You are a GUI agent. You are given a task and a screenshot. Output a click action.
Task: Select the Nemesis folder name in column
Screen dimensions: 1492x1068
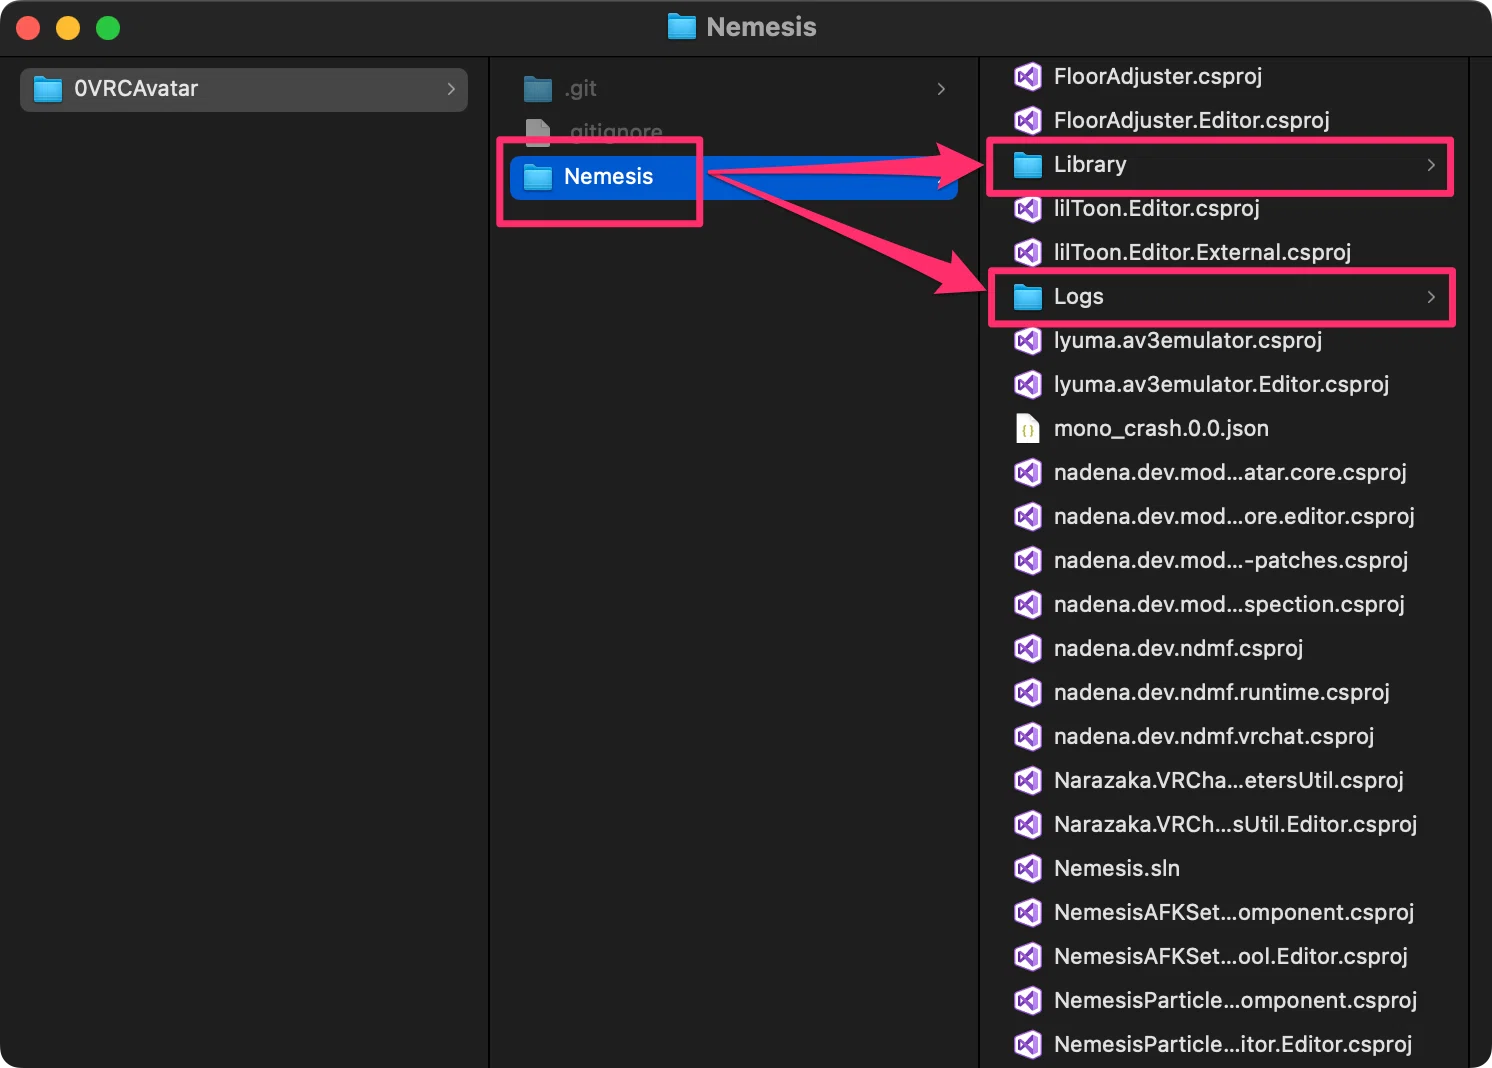click(x=608, y=177)
